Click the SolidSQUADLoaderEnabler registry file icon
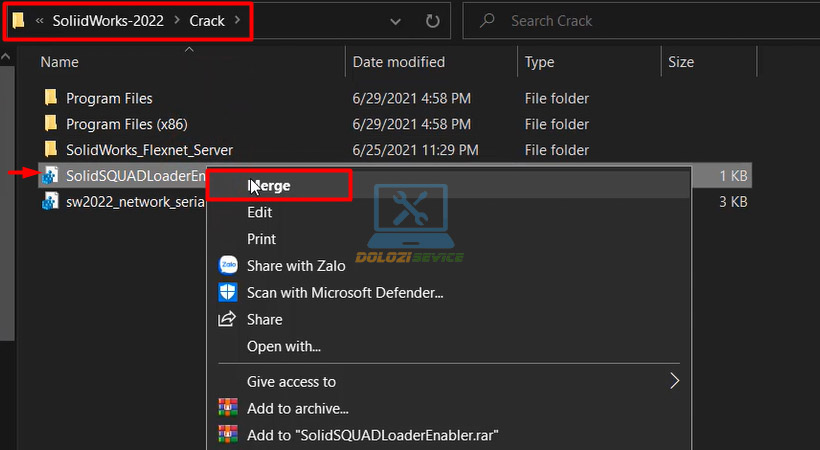This screenshot has width=820, height=450. 50,175
